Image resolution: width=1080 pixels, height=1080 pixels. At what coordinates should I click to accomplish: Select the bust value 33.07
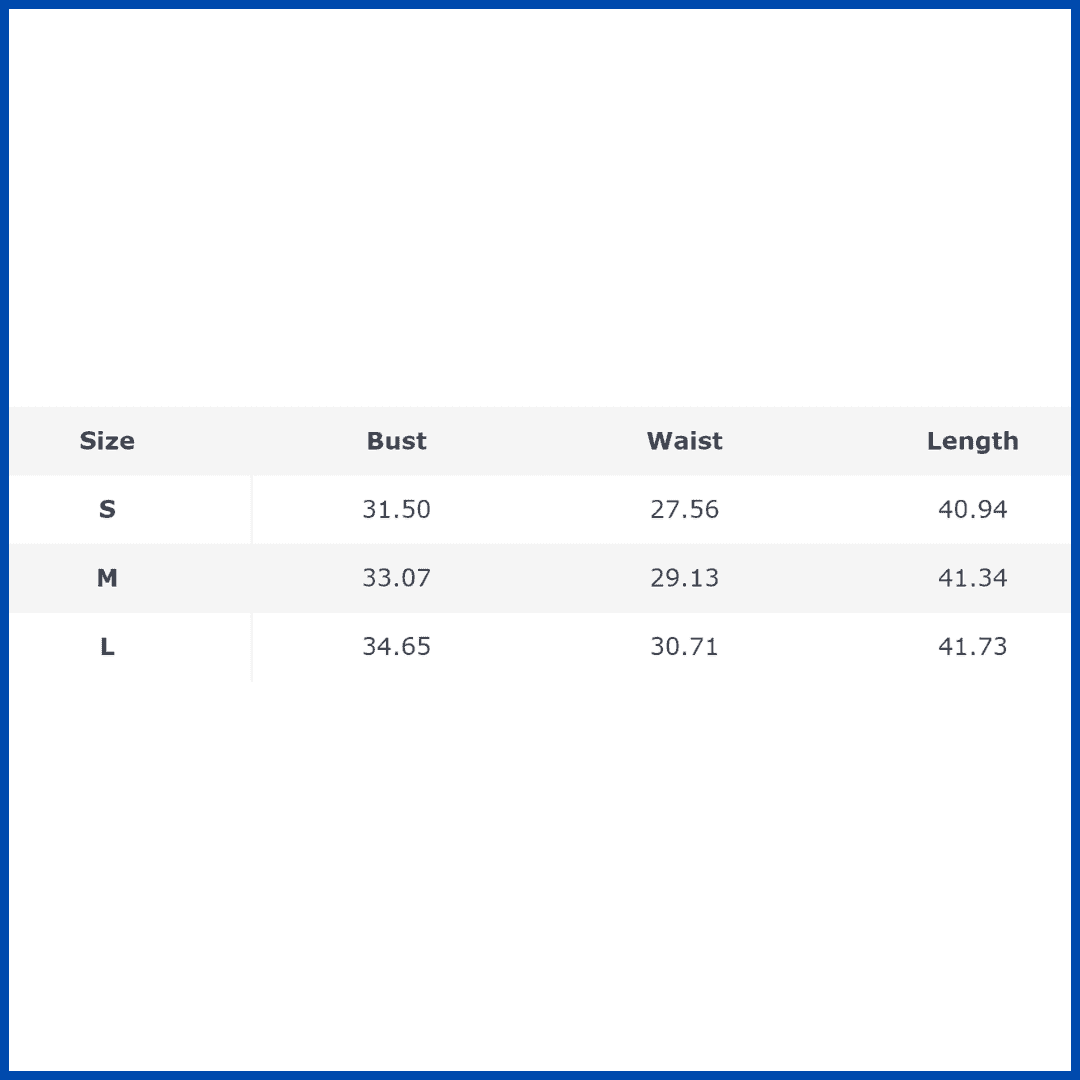tap(396, 578)
